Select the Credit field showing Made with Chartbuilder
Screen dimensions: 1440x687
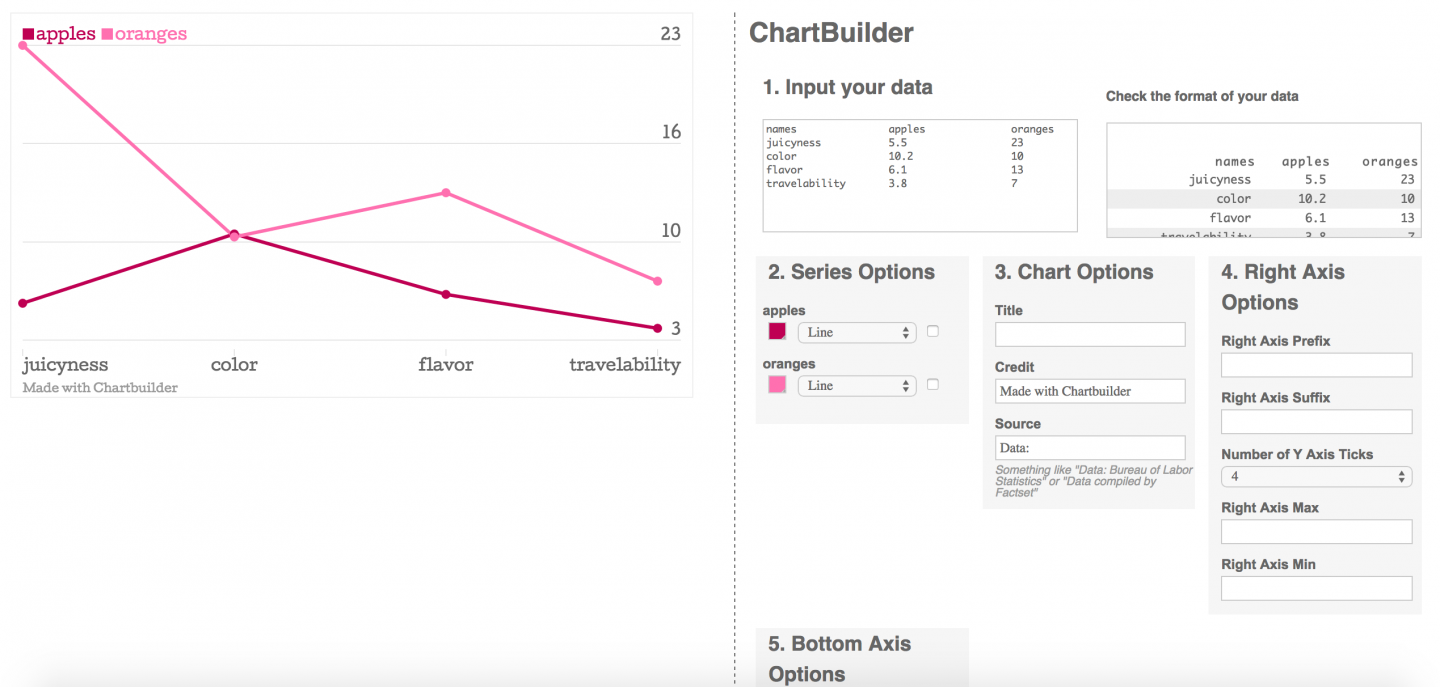(1089, 390)
